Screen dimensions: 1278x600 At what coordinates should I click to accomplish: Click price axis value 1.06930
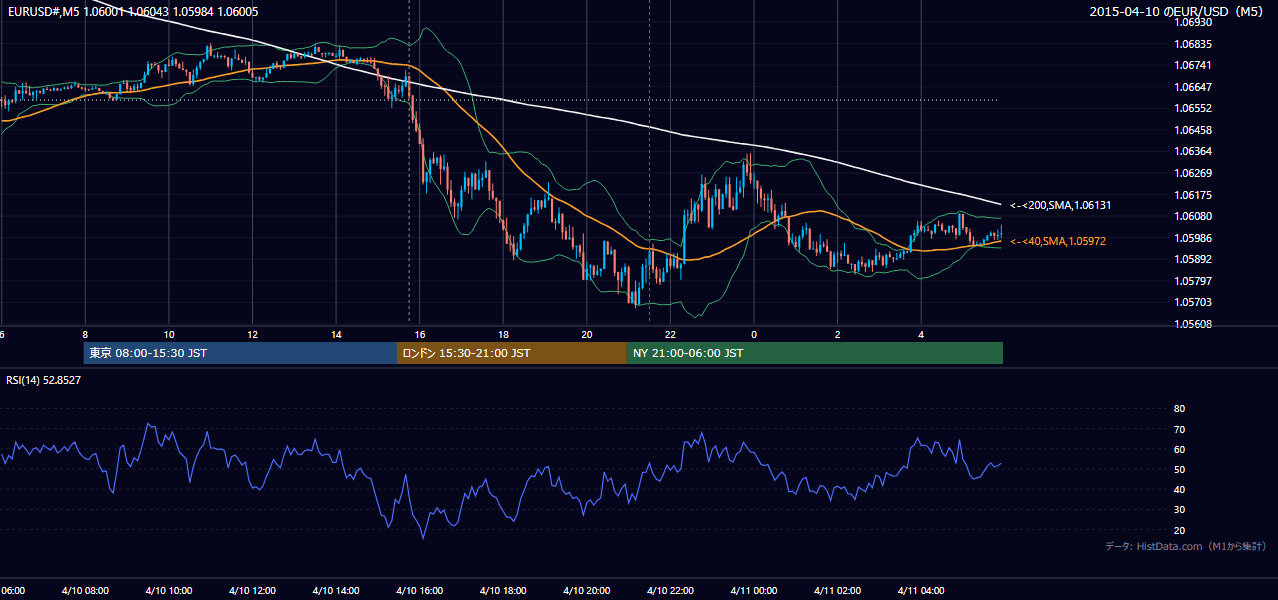pos(1194,22)
